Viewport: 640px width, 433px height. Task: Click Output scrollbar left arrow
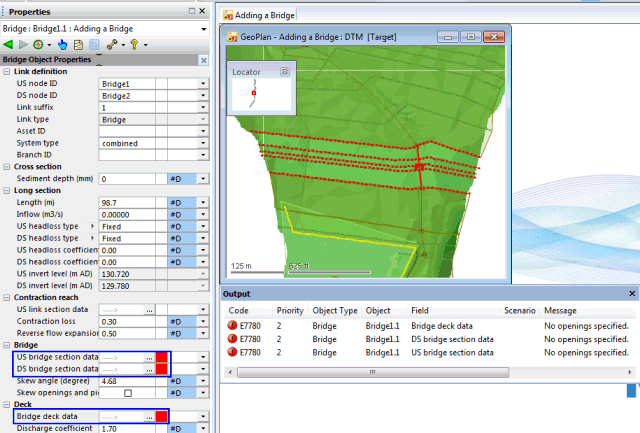[230, 372]
